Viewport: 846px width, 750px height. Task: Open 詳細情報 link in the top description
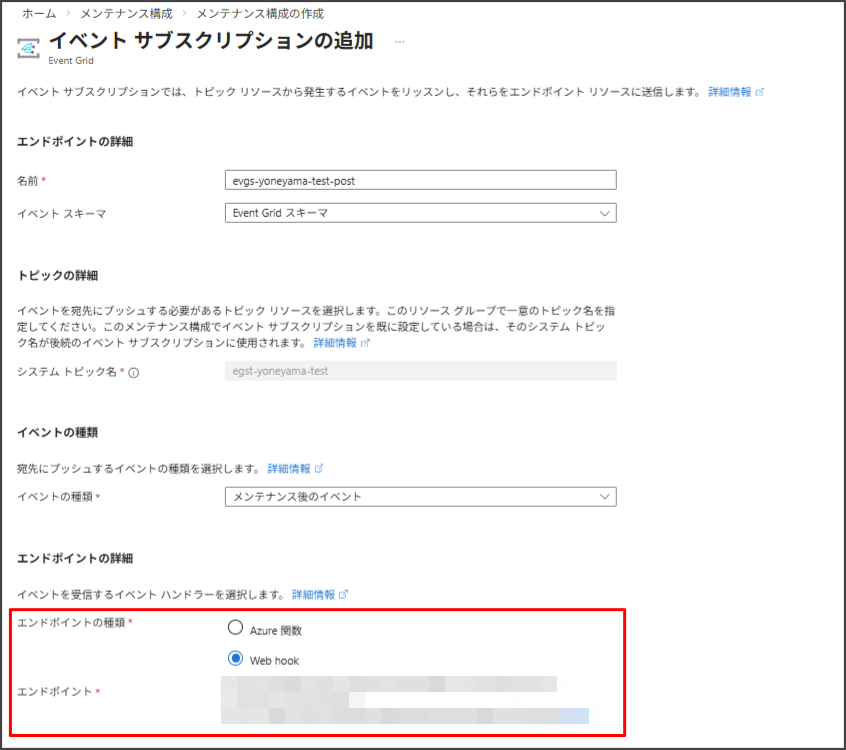pyautogui.click(x=730, y=92)
